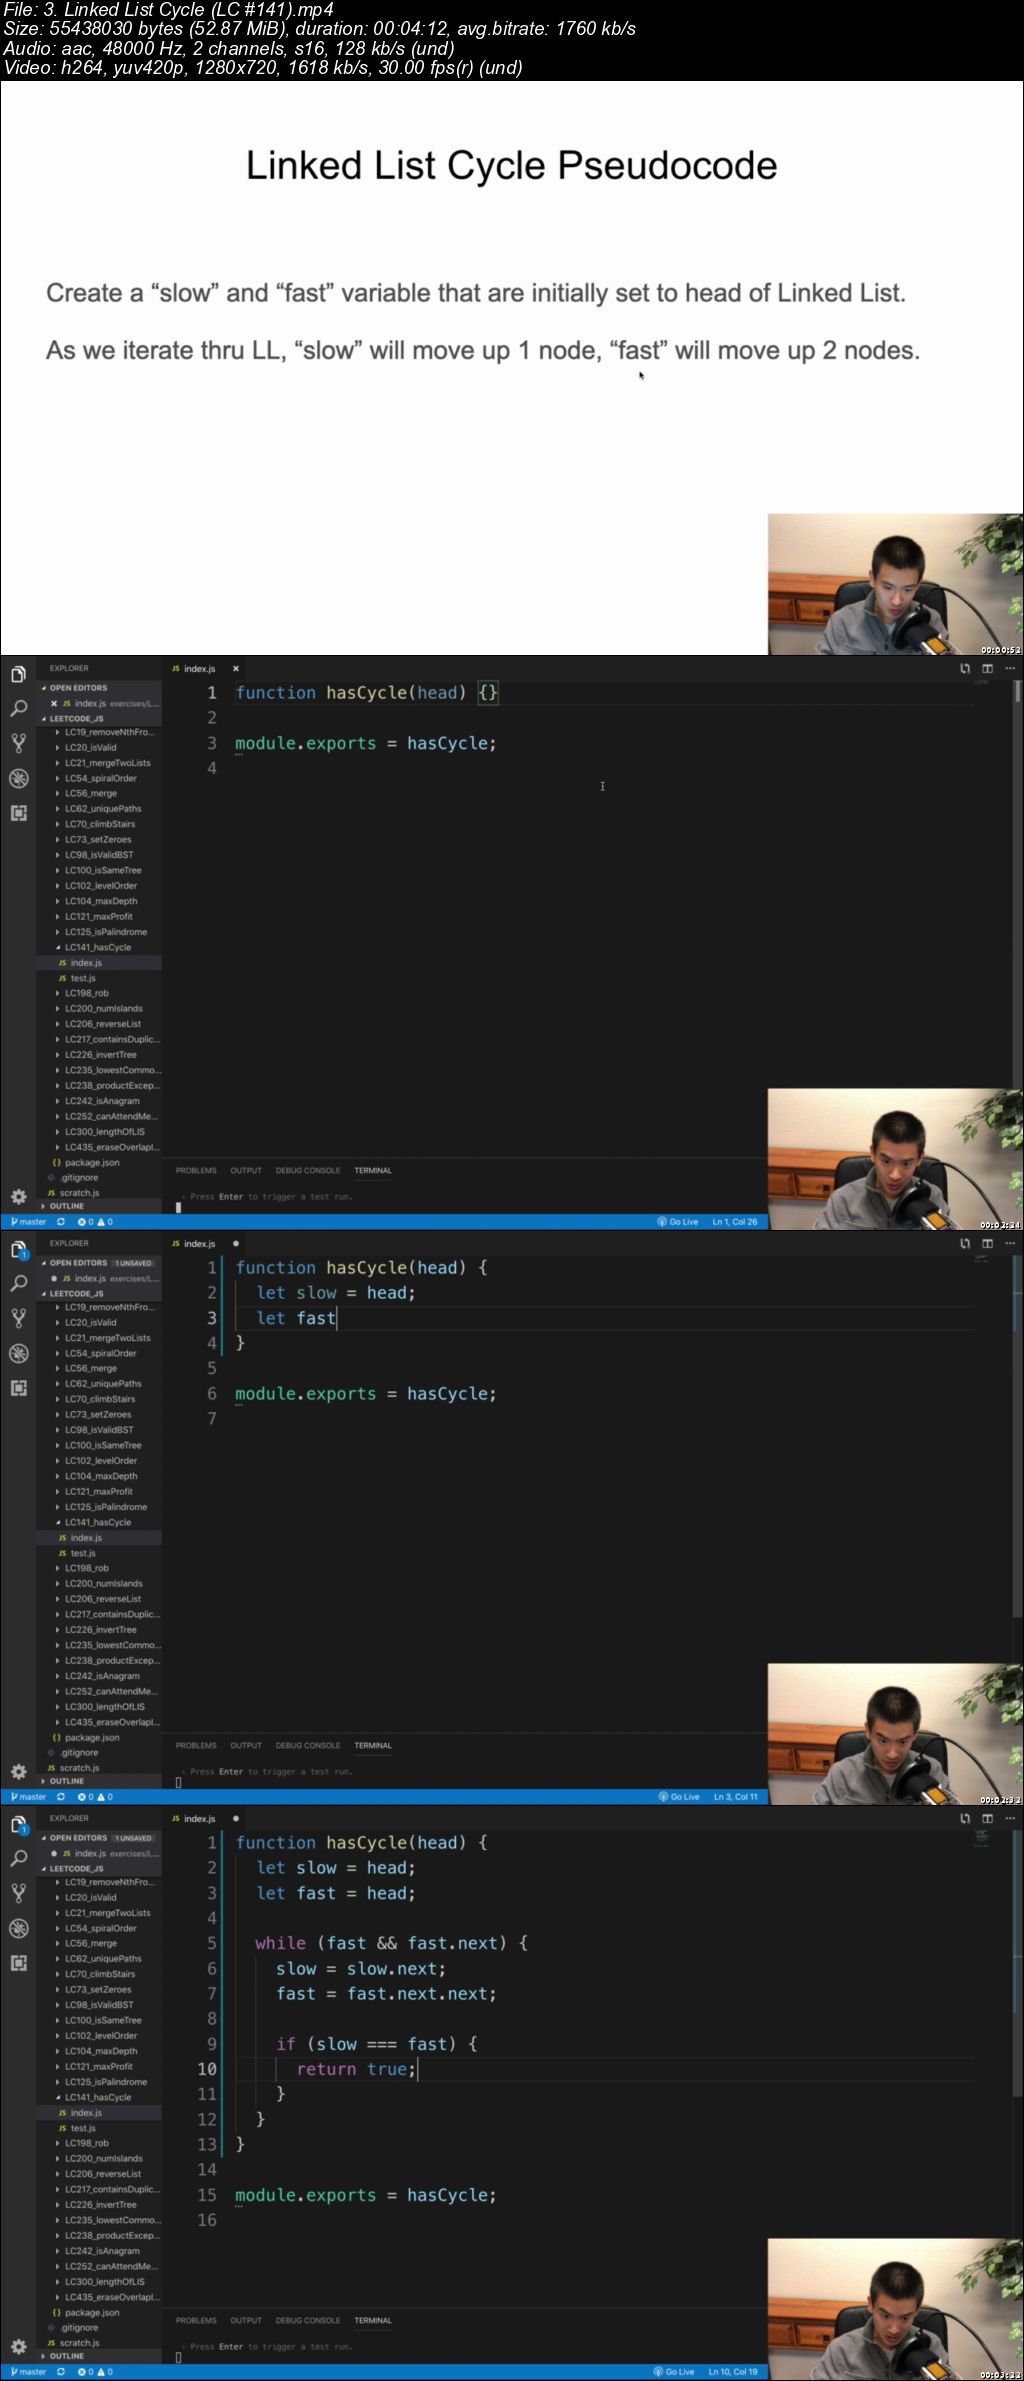Open Source Control icon in Ln 1, Col 26 frame
Screen dimensions: 1024x2381
tap(18, 743)
